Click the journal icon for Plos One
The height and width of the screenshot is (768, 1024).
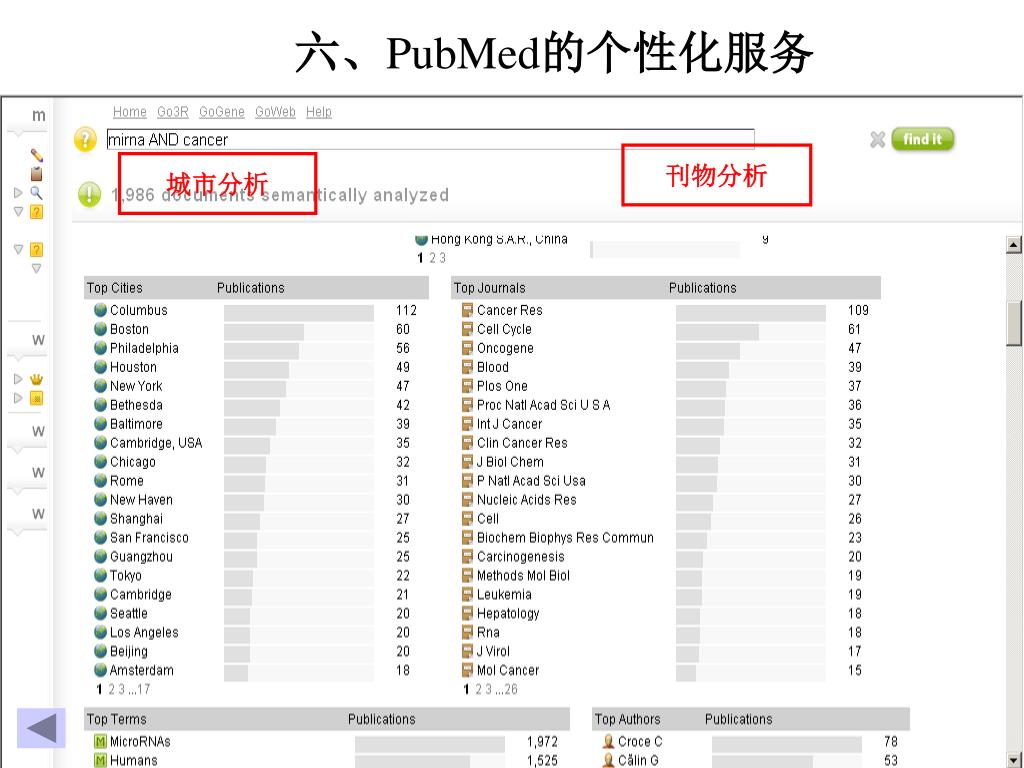pyautogui.click(x=467, y=385)
